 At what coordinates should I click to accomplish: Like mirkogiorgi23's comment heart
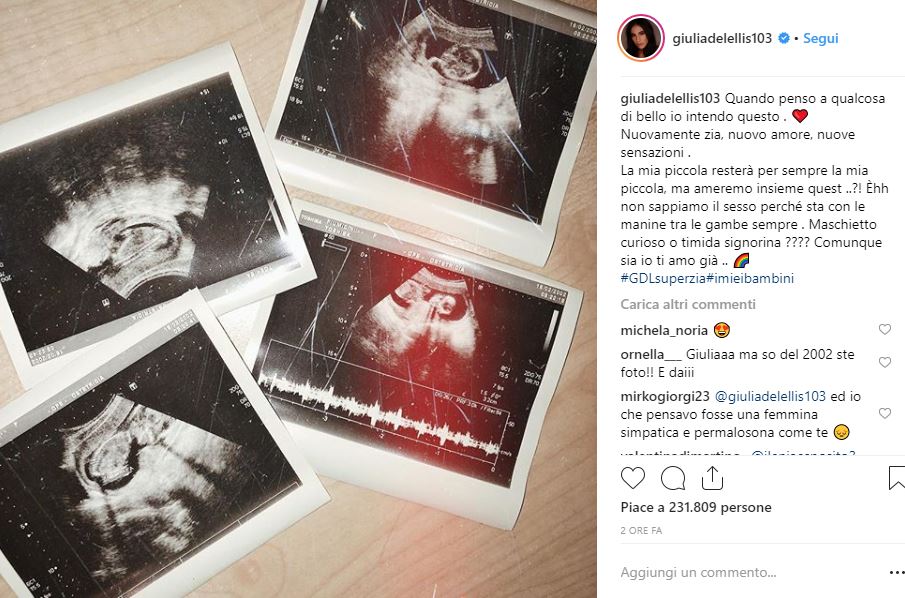[885, 413]
